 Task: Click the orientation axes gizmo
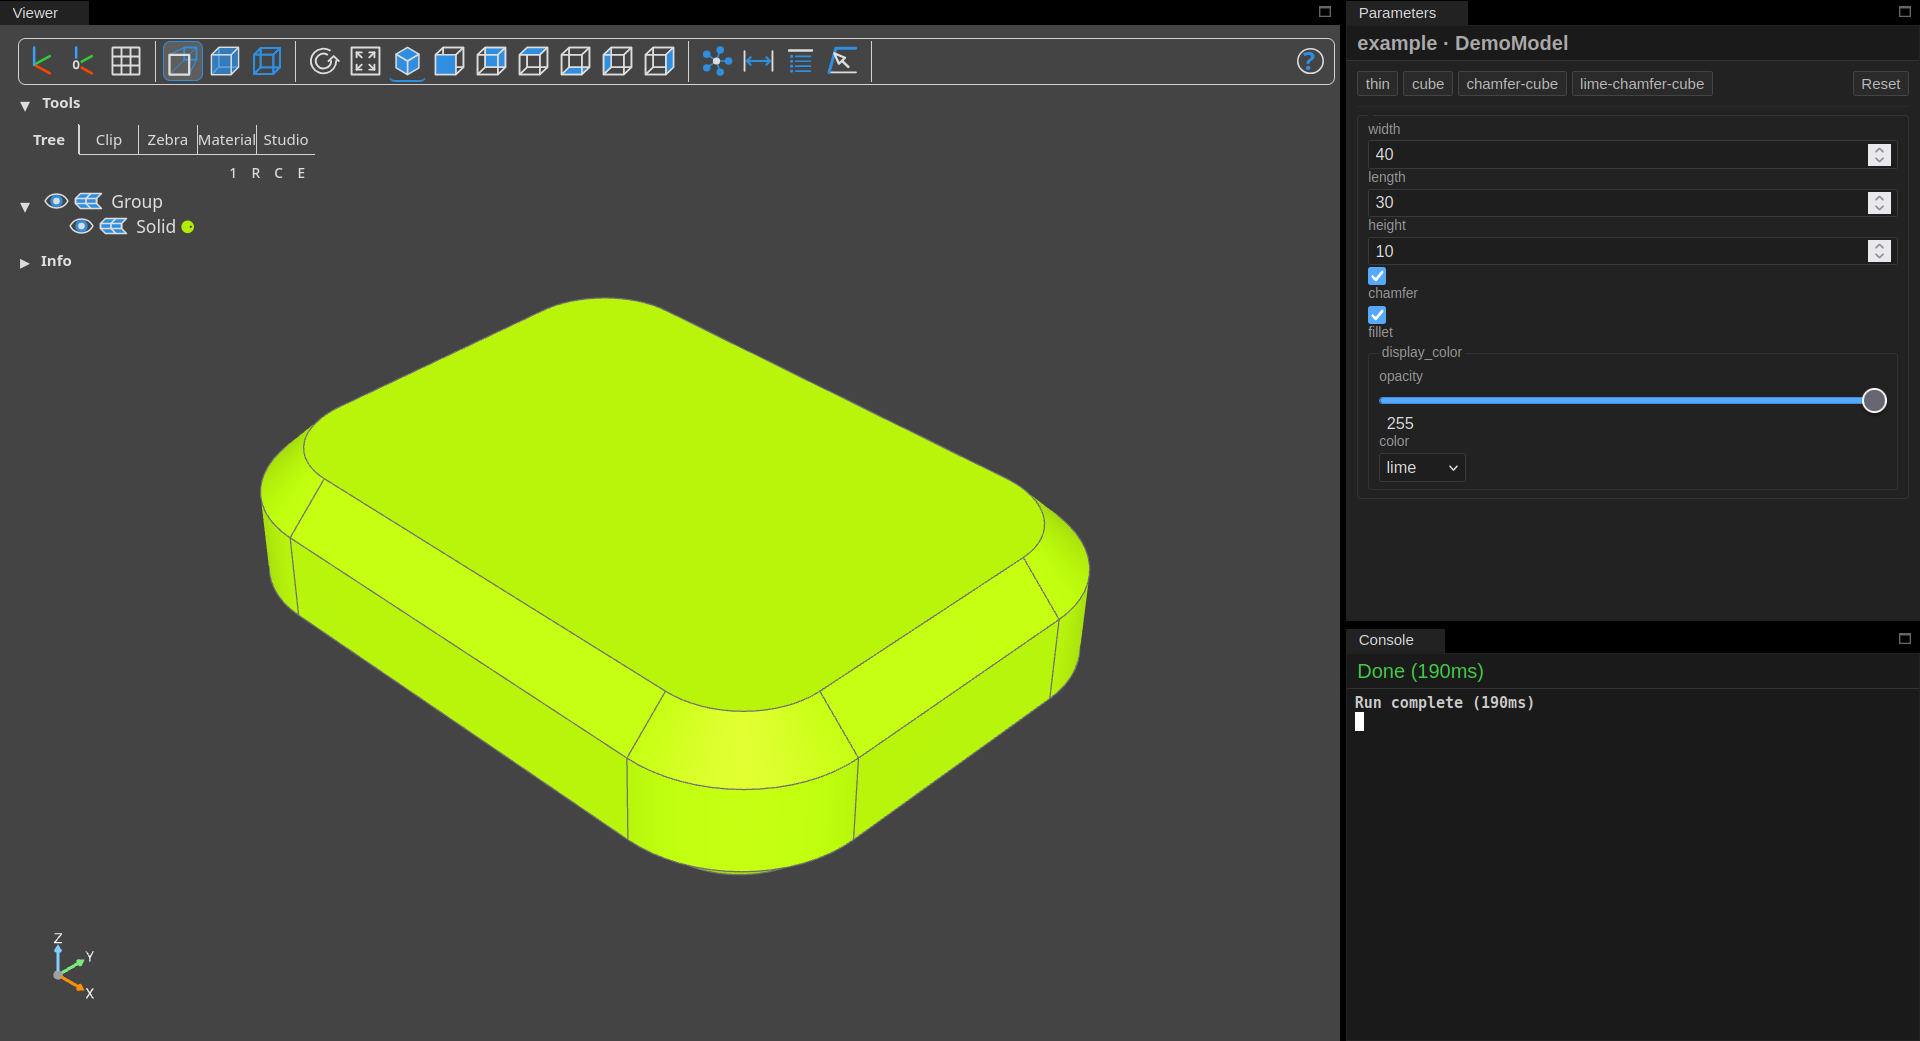(72, 966)
